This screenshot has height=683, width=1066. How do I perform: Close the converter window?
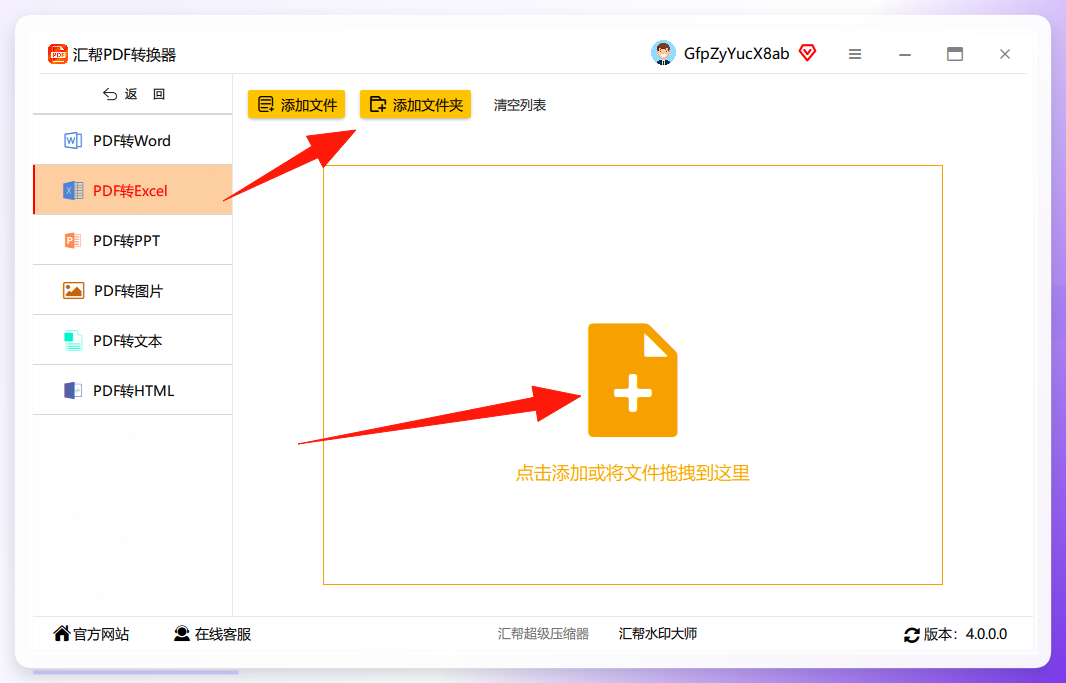point(1005,54)
